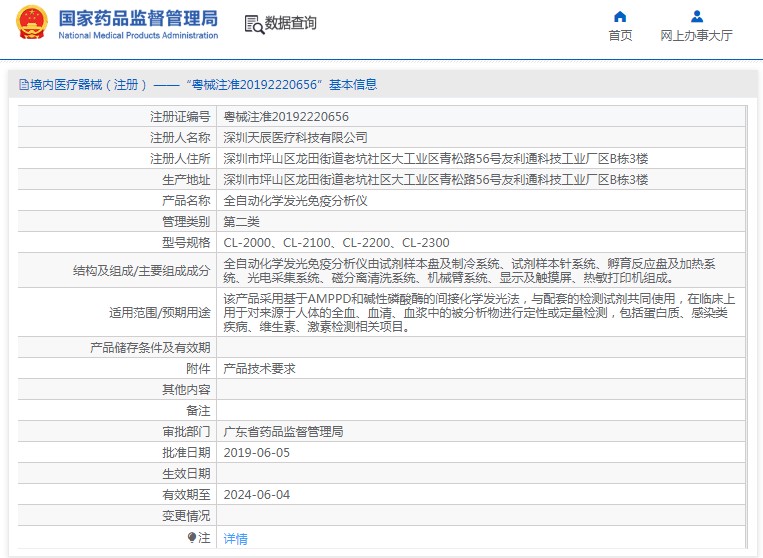Click the national emblem logo icon
The width and height of the screenshot is (763, 558).
(x=32, y=23)
